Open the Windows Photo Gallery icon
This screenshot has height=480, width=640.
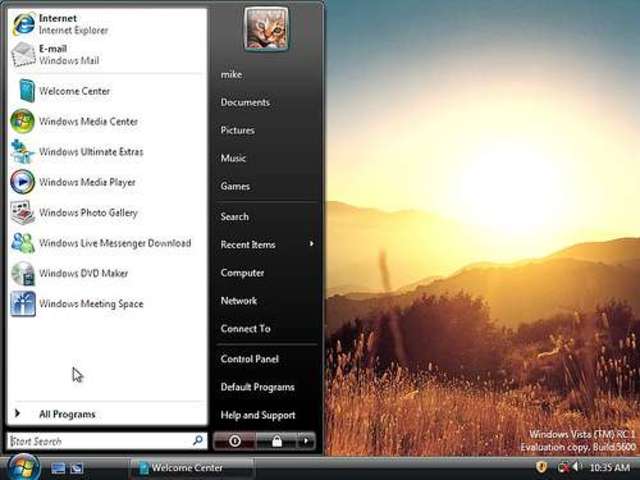22,212
